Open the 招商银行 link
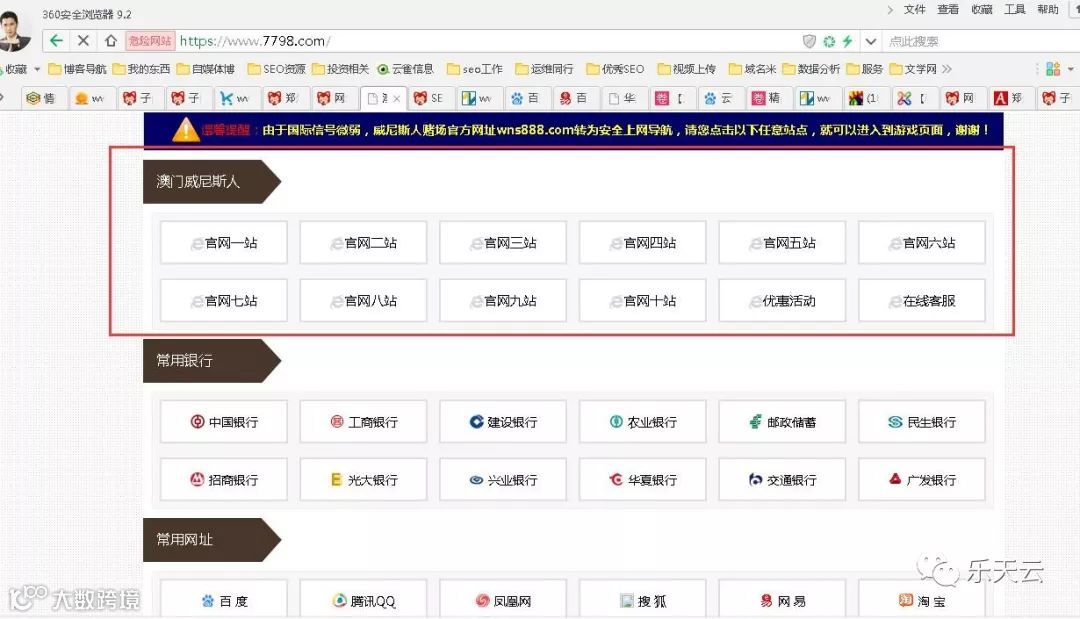 coord(224,480)
